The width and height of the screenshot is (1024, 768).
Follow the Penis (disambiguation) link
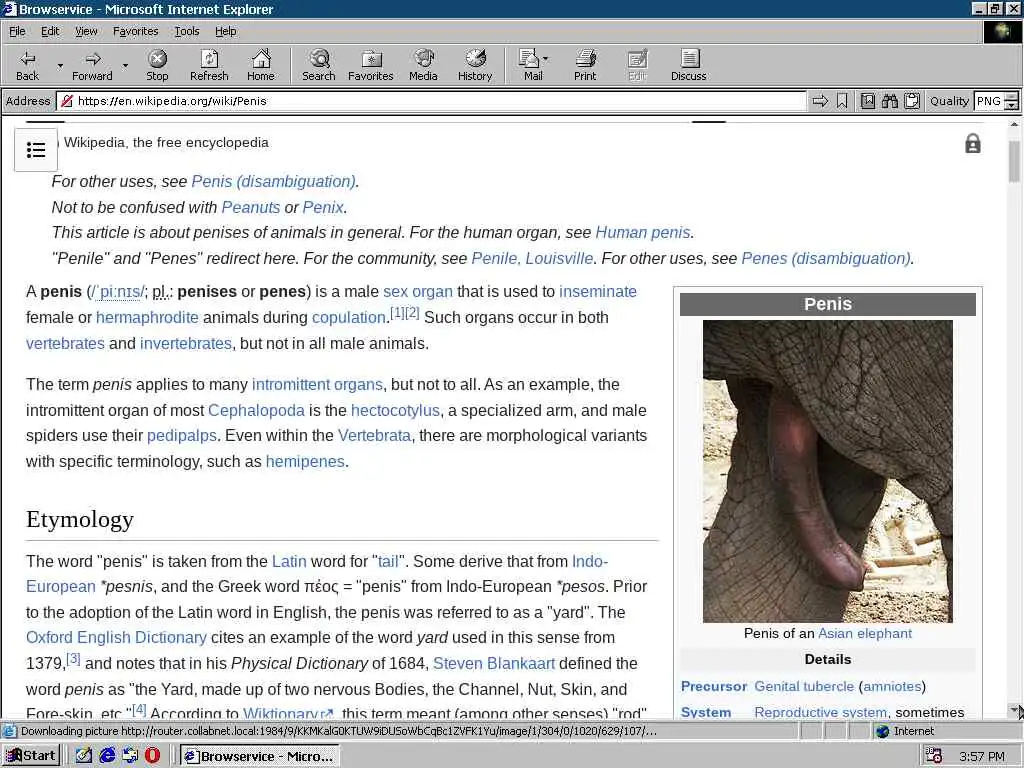coord(273,182)
